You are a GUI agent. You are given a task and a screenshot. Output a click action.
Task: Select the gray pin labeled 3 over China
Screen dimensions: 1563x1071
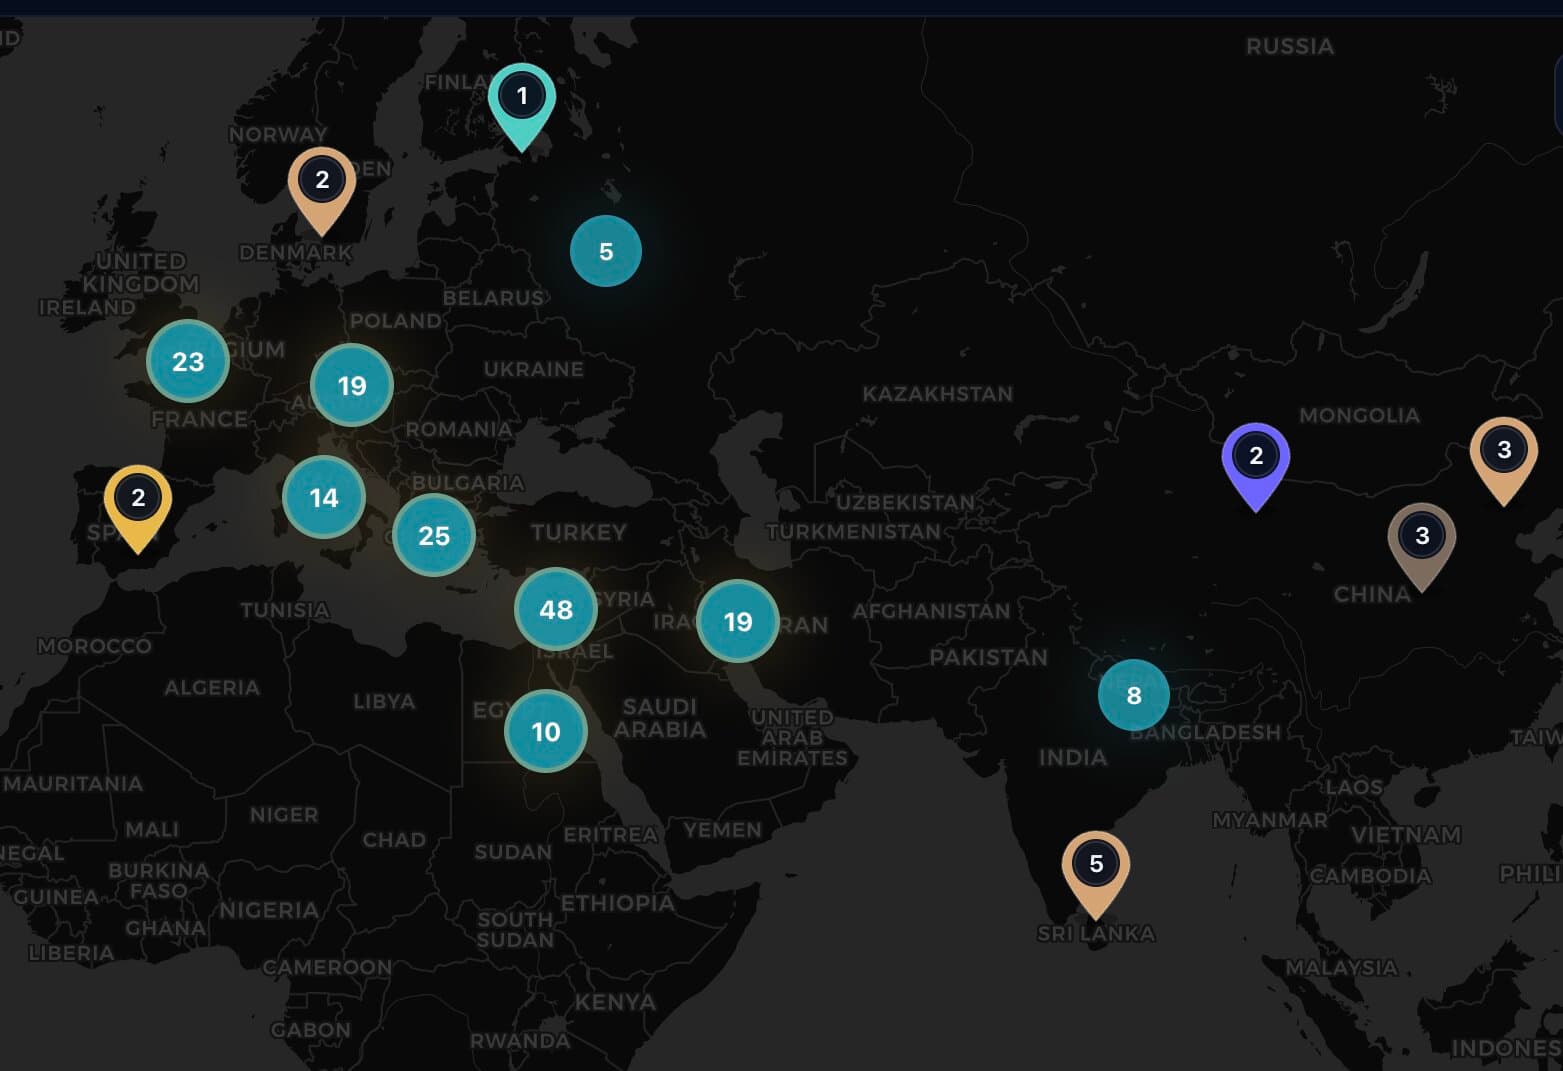coord(1421,536)
